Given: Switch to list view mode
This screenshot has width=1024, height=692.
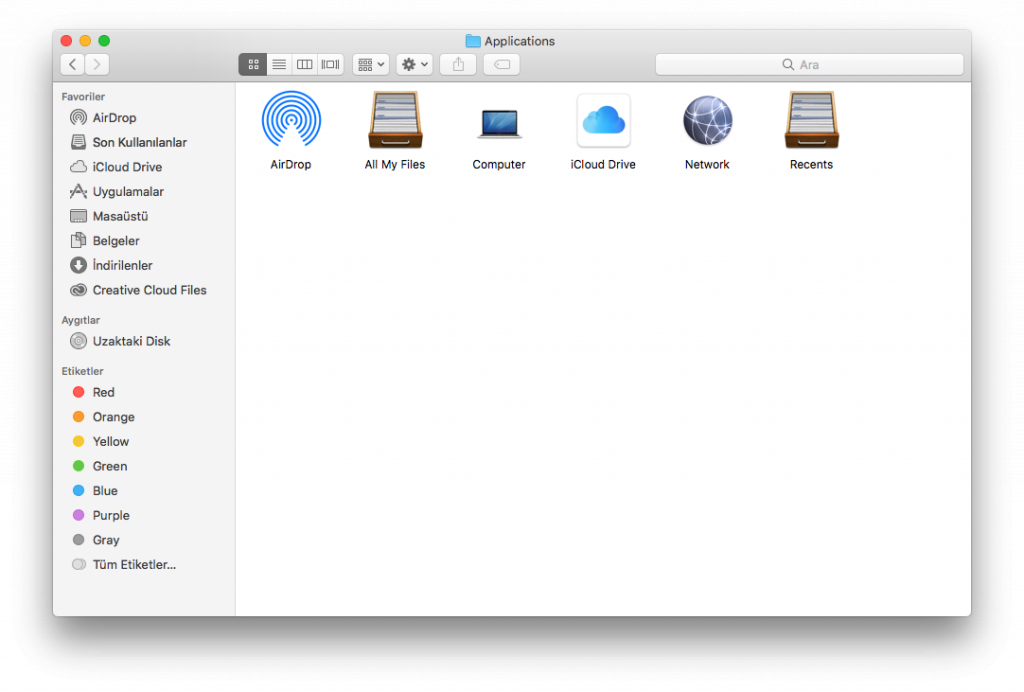Looking at the screenshot, I should click(279, 64).
